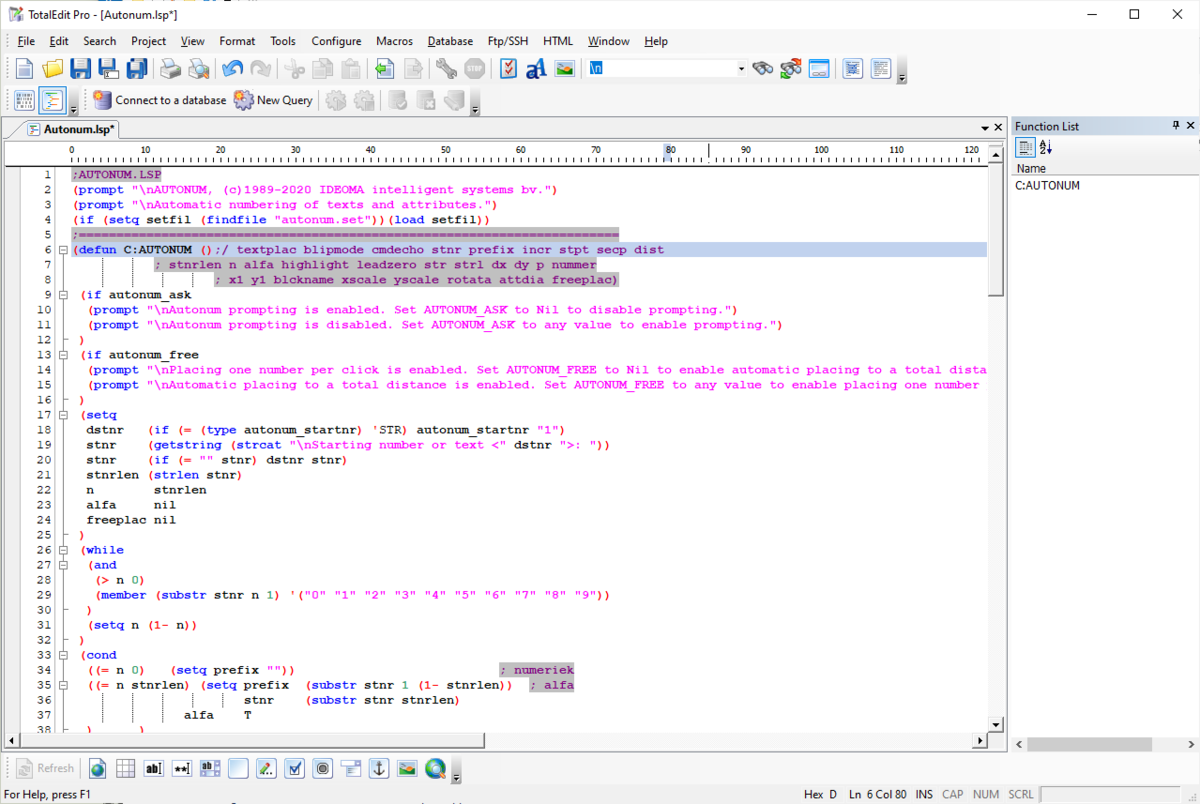Viewport: 1200px width, 804px height.
Task: Open a file with the folder icon
Action: click(x=52, y=69)
